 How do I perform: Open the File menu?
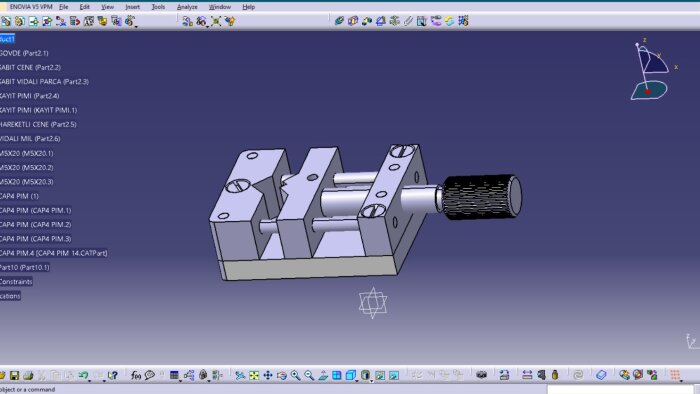pyautogui.click(x=64, y=7)
